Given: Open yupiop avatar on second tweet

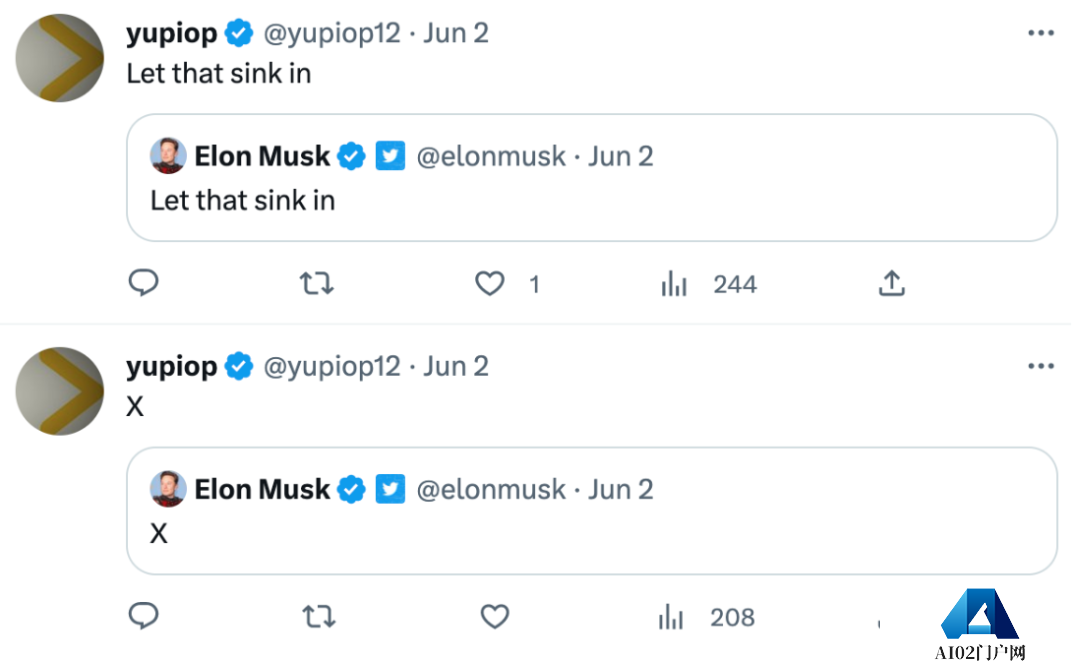Looking at the screenshot, I should 60,390.
